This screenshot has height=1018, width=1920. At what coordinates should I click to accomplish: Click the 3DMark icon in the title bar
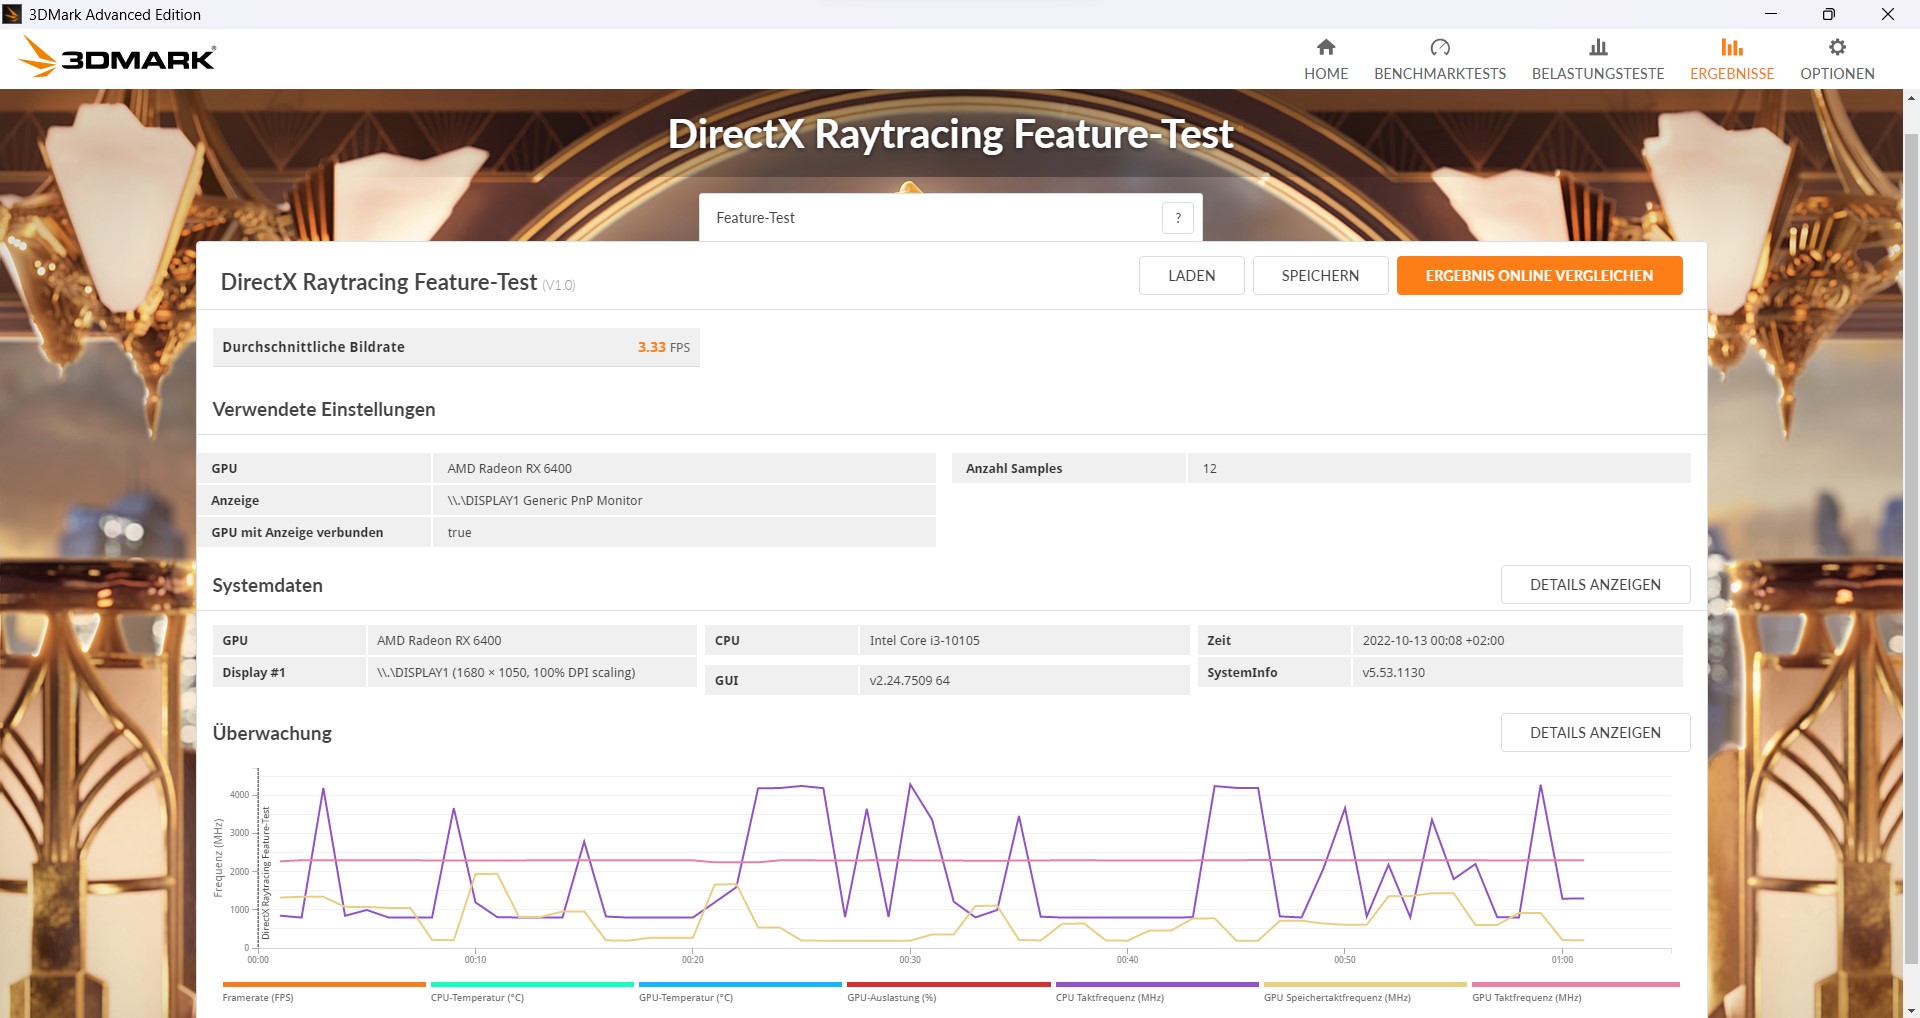pos(13,14)
